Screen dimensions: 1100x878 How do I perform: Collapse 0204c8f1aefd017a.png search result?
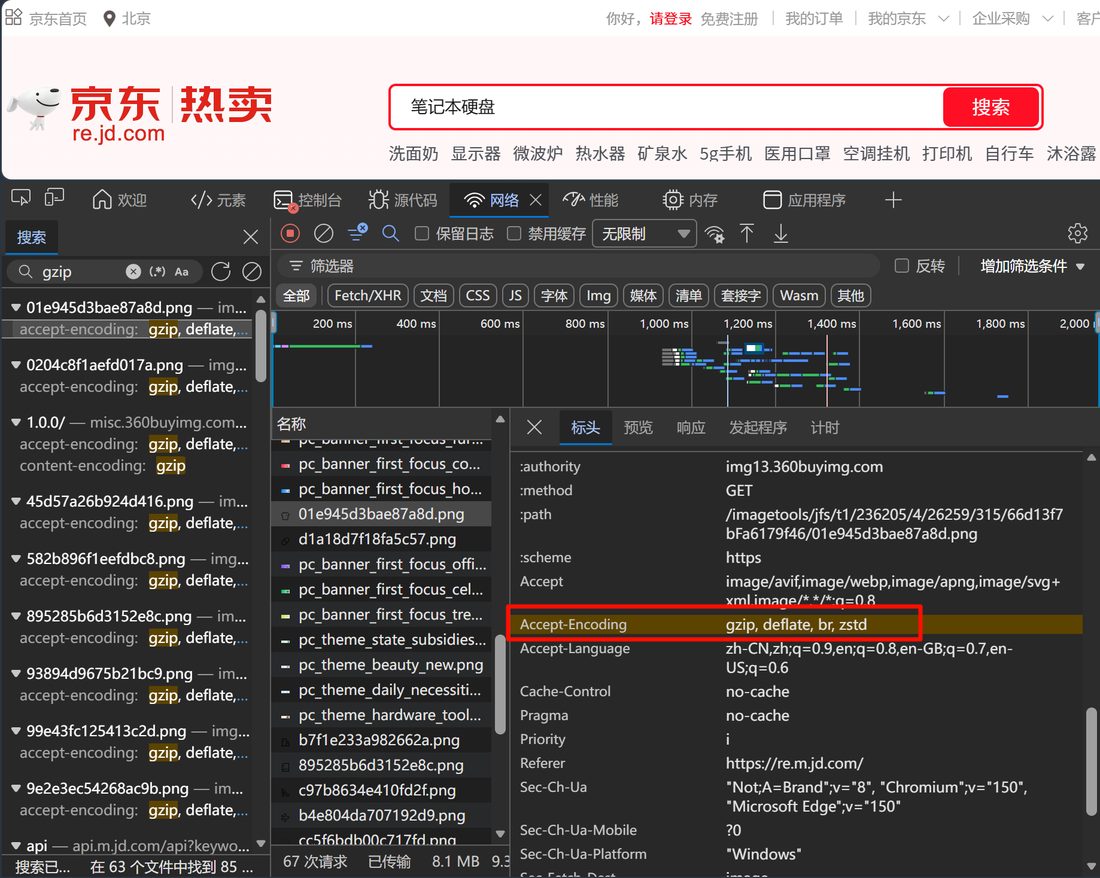15,365
